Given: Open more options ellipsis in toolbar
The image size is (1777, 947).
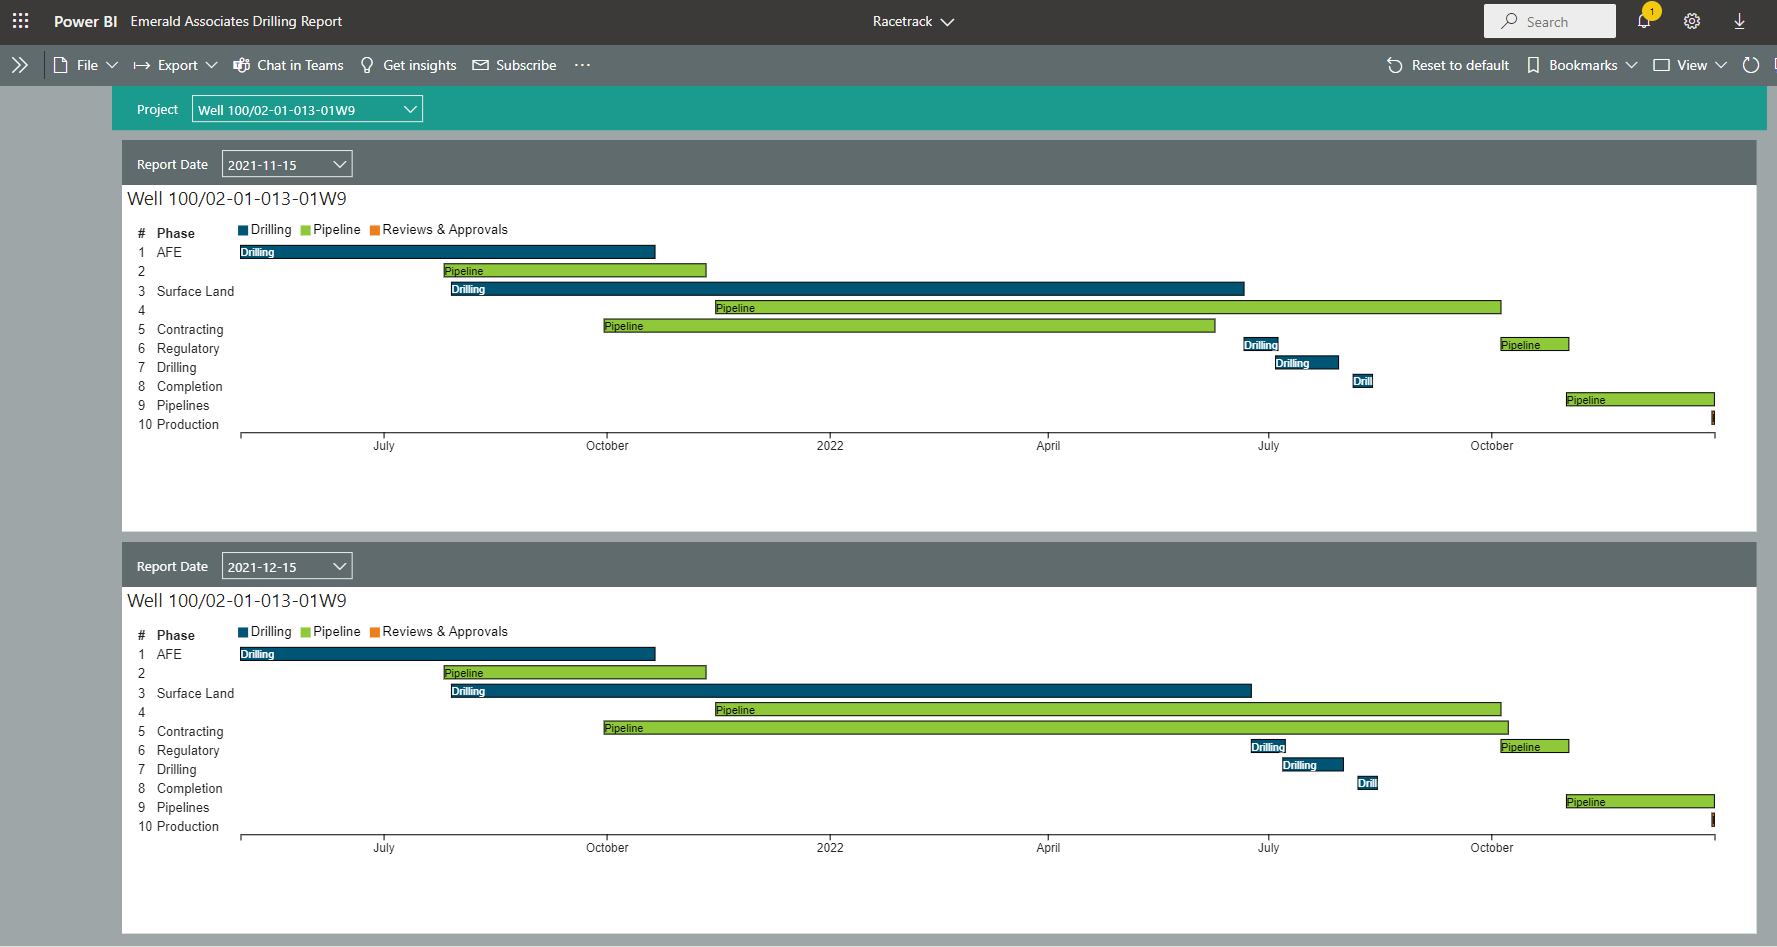Looking at the screenshot, I should (582, 65).
